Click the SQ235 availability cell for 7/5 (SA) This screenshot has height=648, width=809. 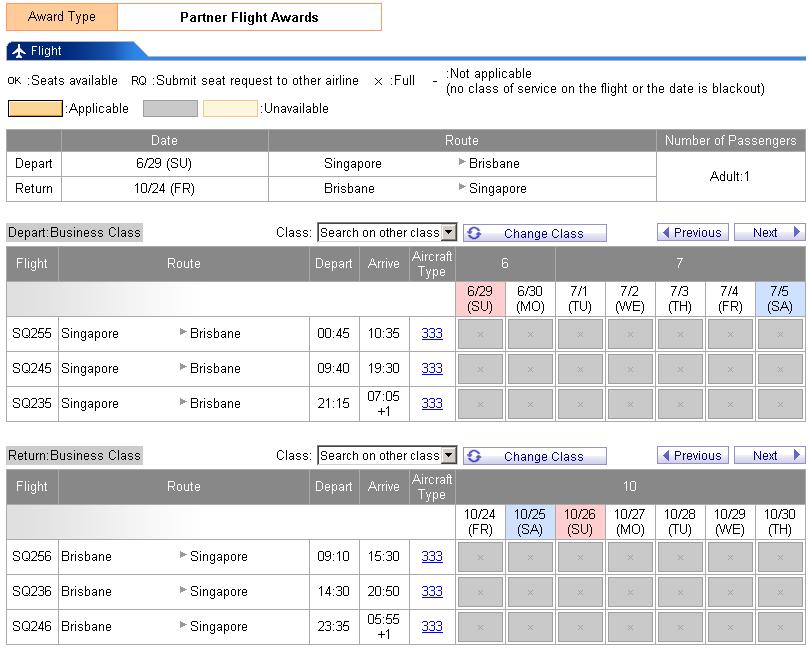point(780,404)
